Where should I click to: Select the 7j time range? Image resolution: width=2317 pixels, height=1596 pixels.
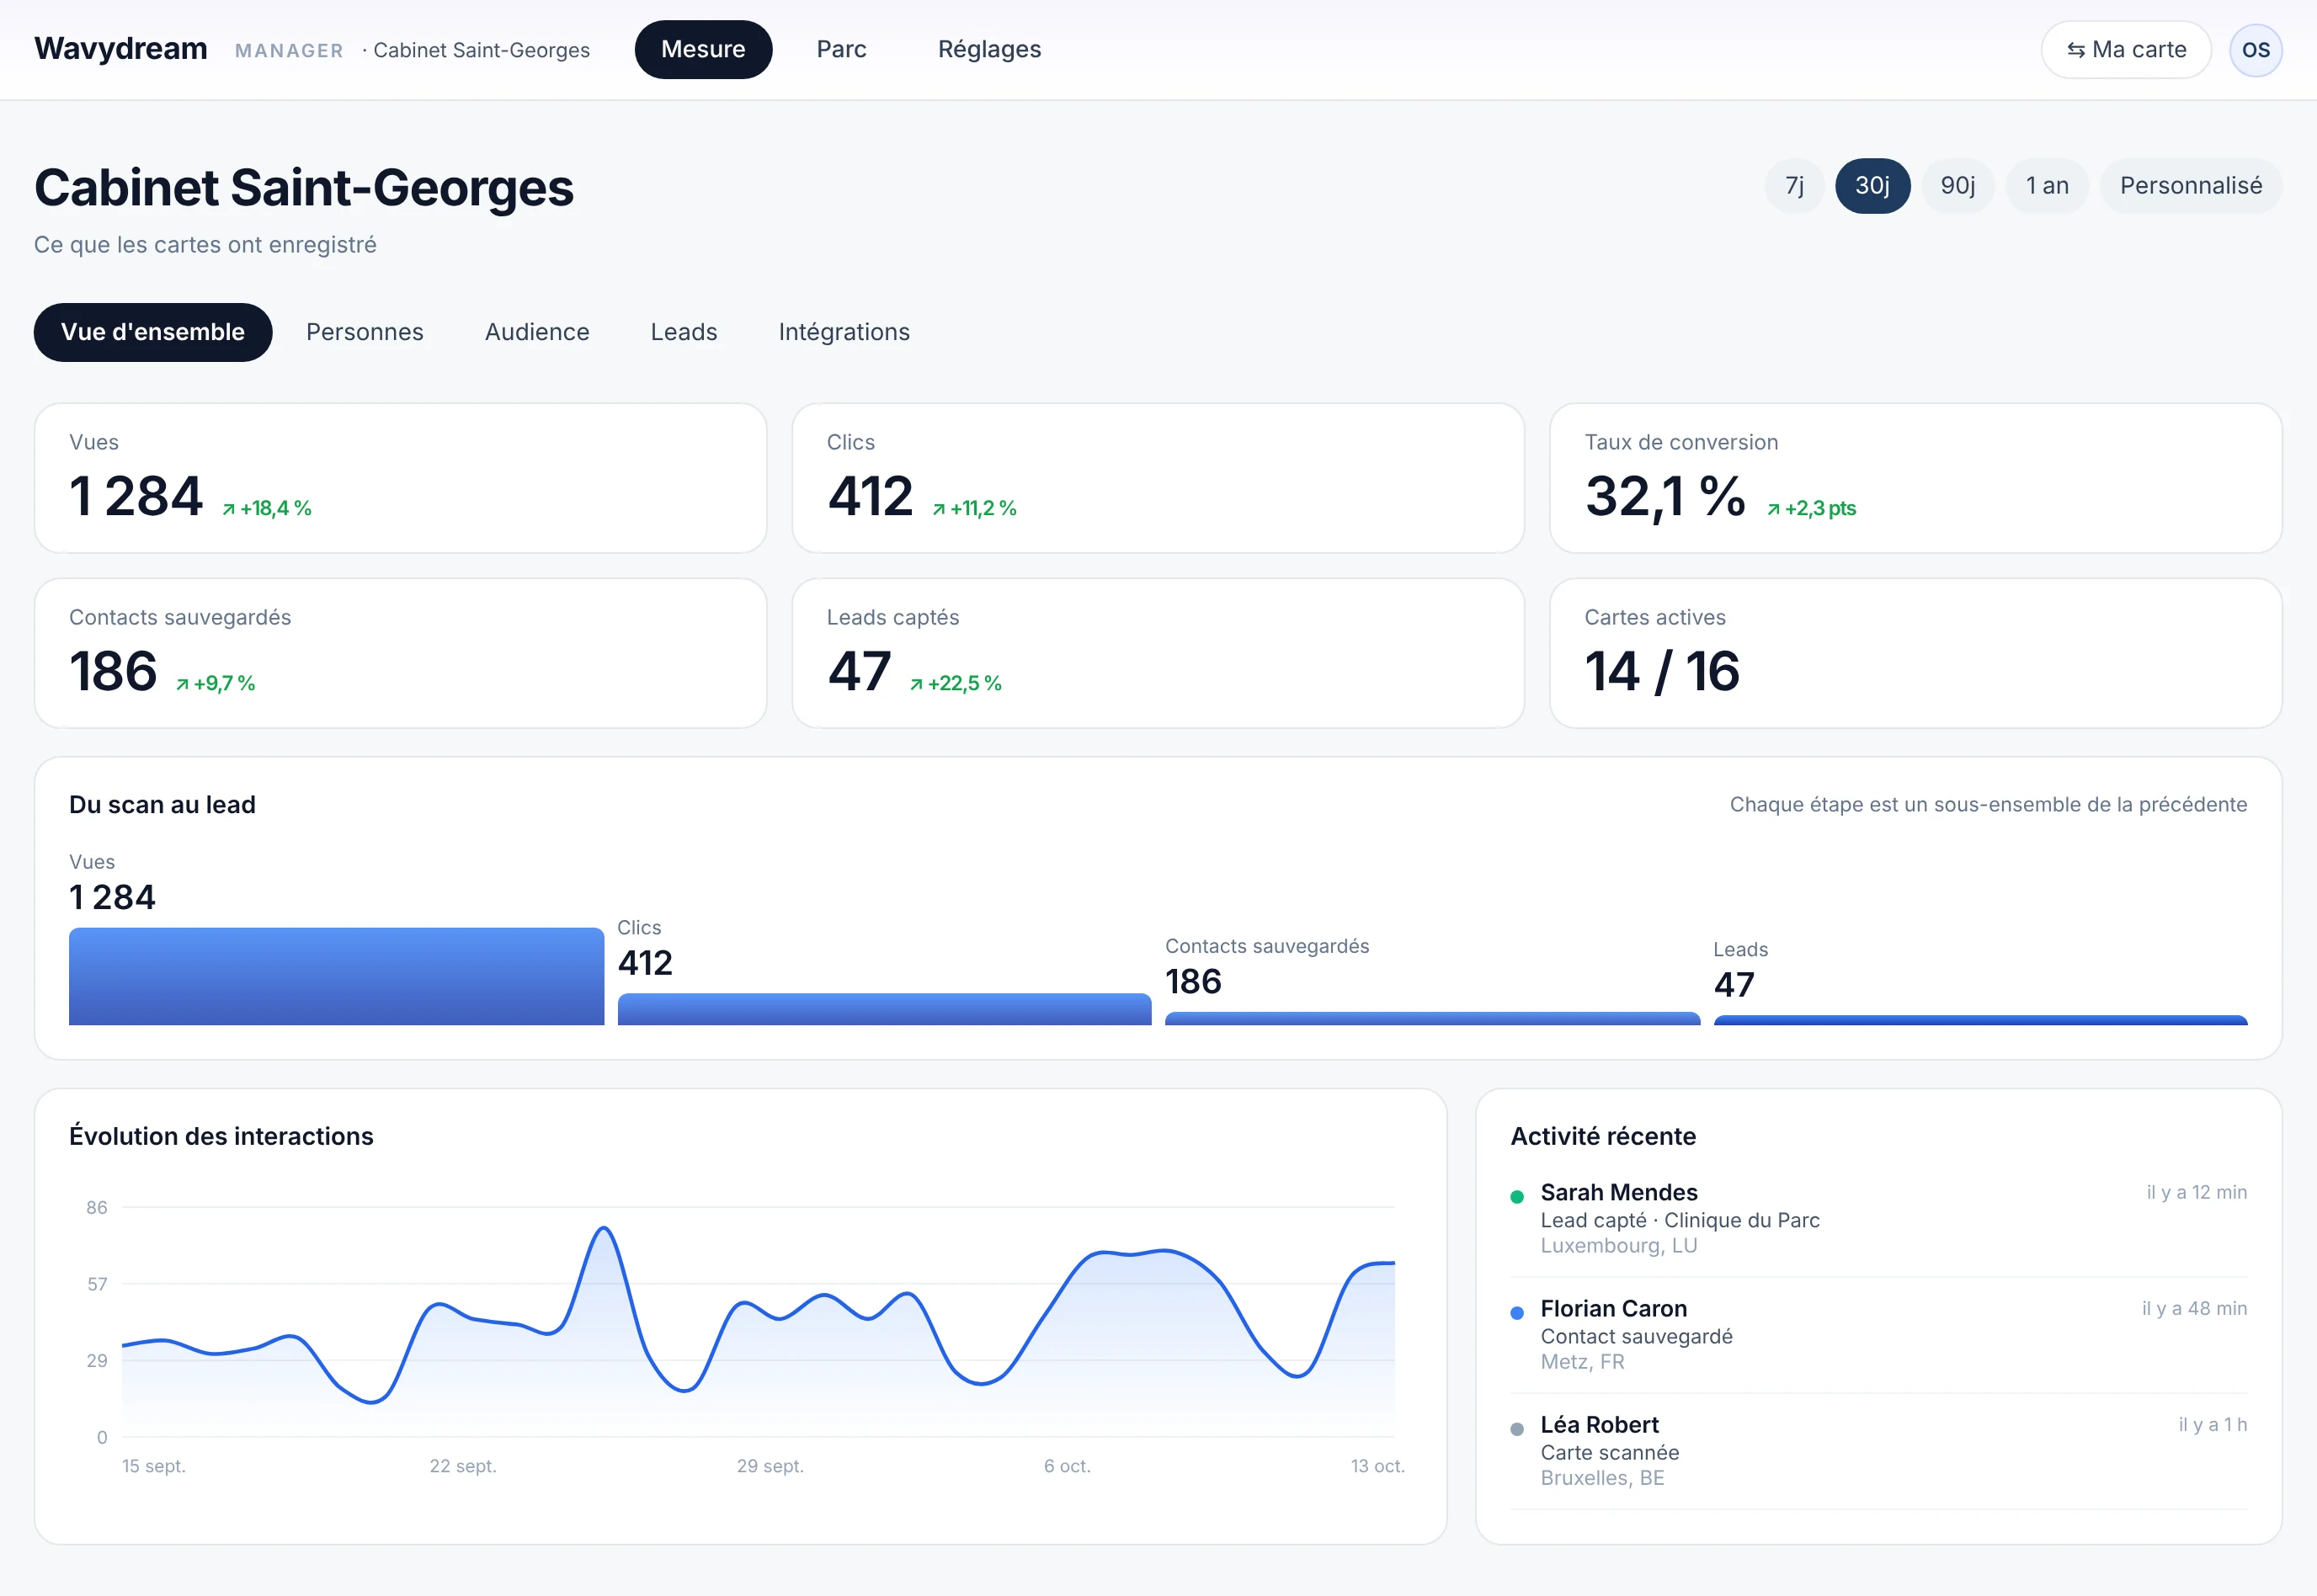point(1794,186)
